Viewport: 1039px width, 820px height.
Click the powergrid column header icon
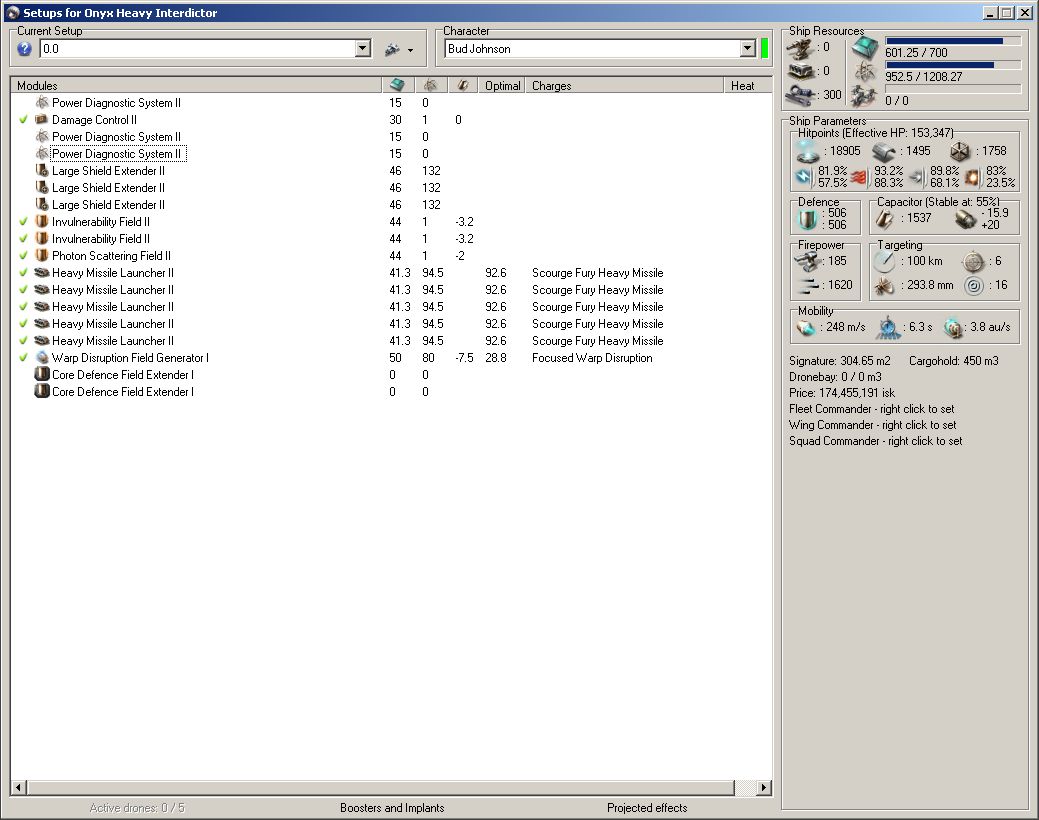(x=430, y=85)
